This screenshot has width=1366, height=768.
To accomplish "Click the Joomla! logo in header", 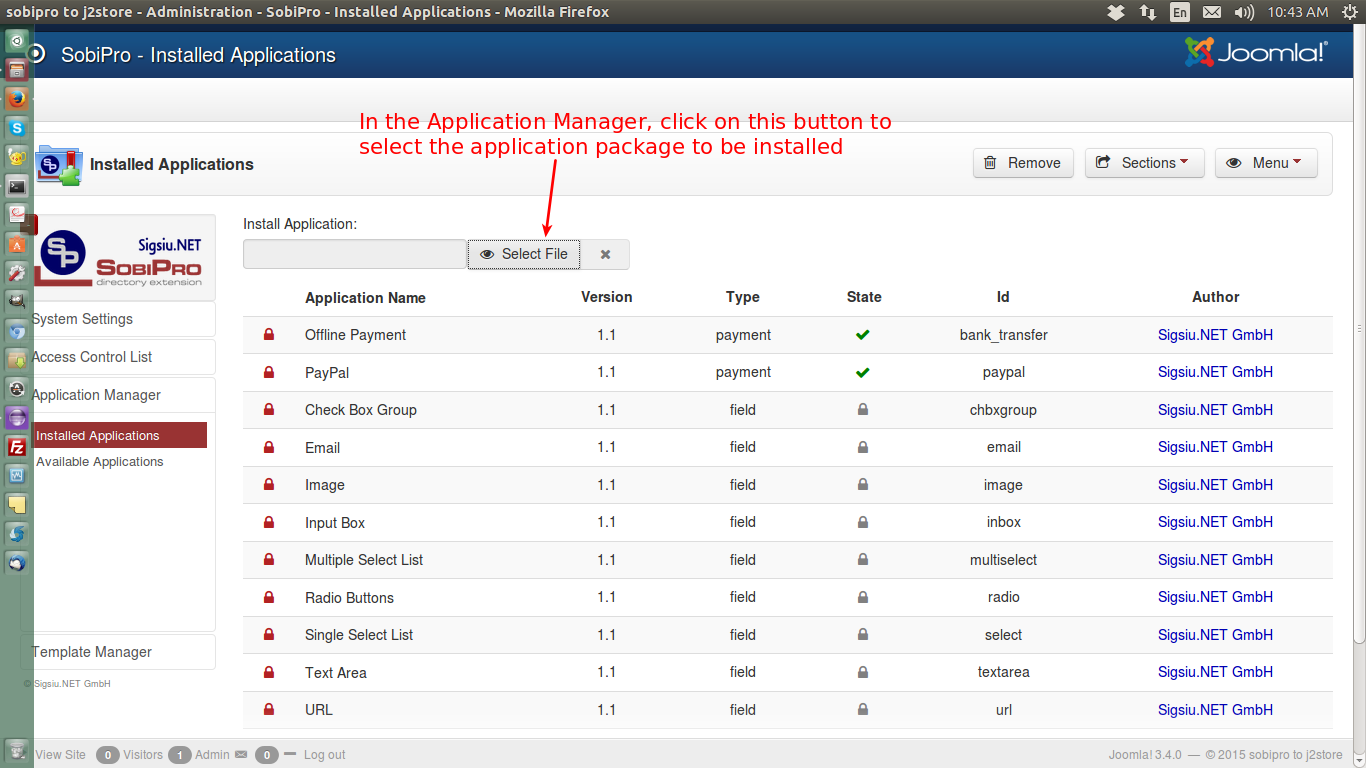I will tap(1256, 53).
